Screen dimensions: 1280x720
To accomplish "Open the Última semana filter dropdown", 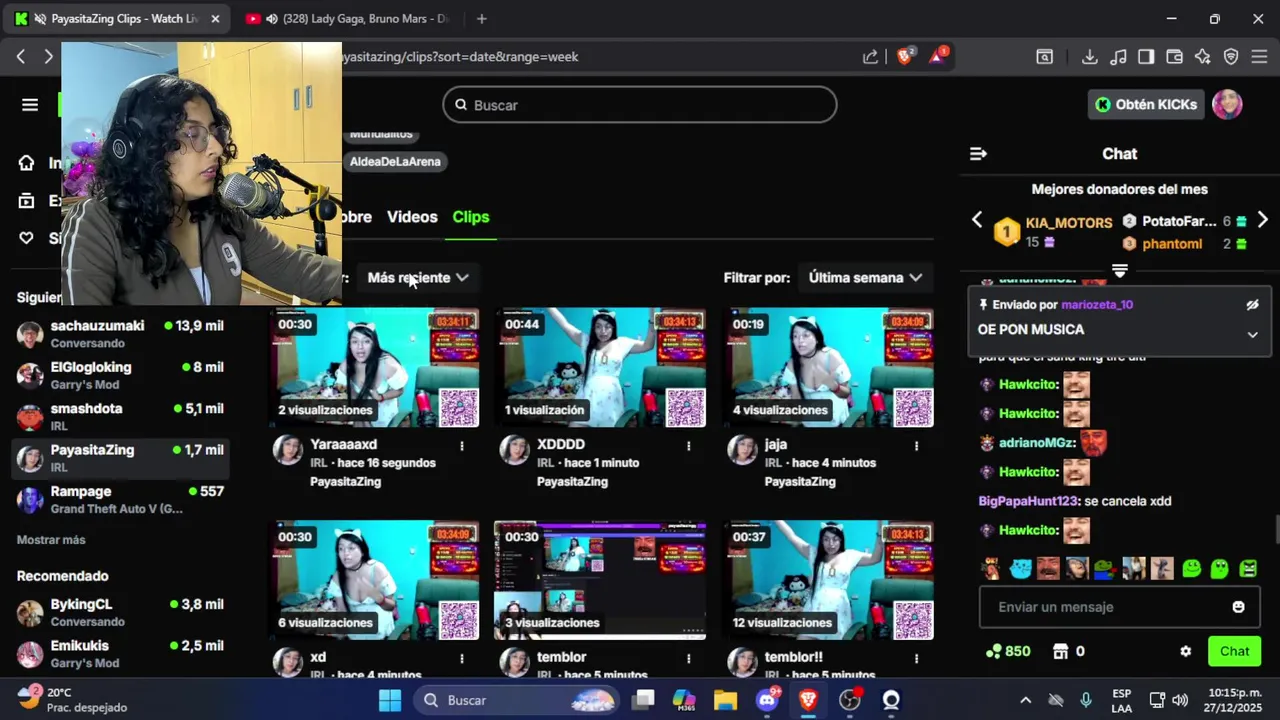I will coord(865,278).
